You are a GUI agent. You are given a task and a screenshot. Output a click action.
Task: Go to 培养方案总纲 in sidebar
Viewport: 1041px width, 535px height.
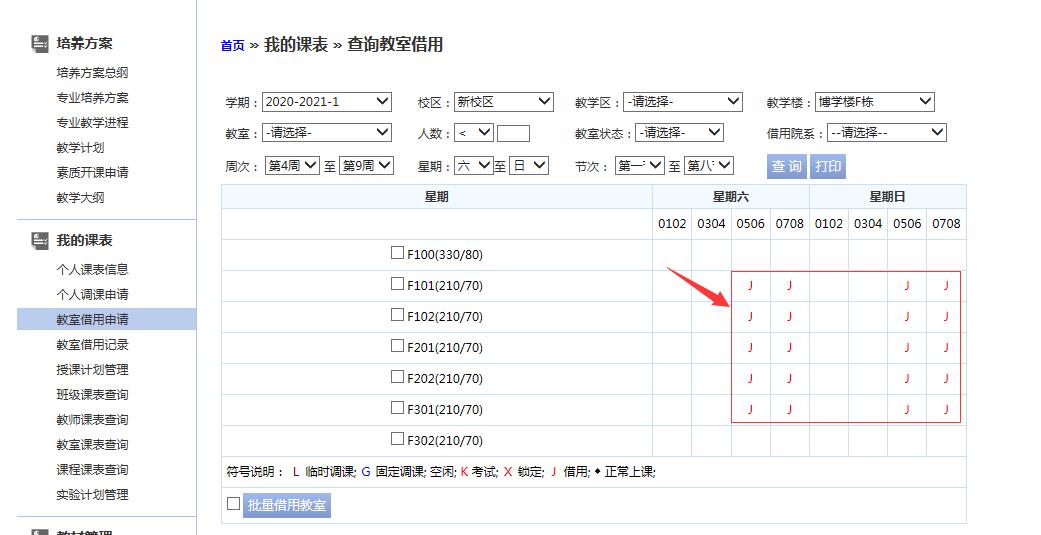(92, 73)
